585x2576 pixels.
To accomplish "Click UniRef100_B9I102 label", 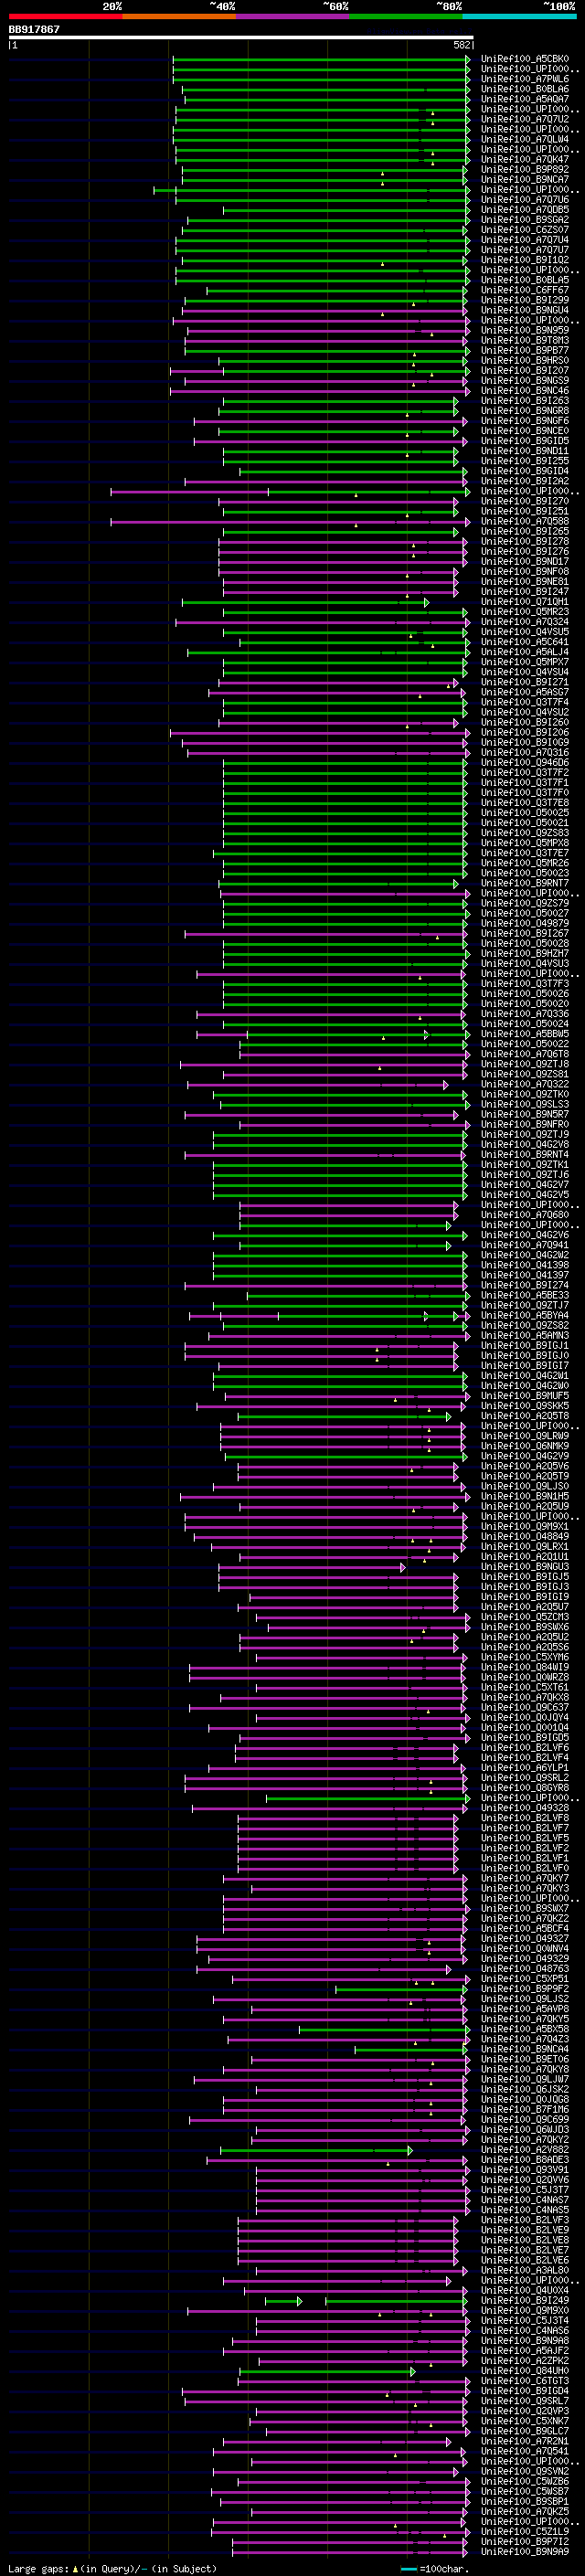I will (524, 260).
